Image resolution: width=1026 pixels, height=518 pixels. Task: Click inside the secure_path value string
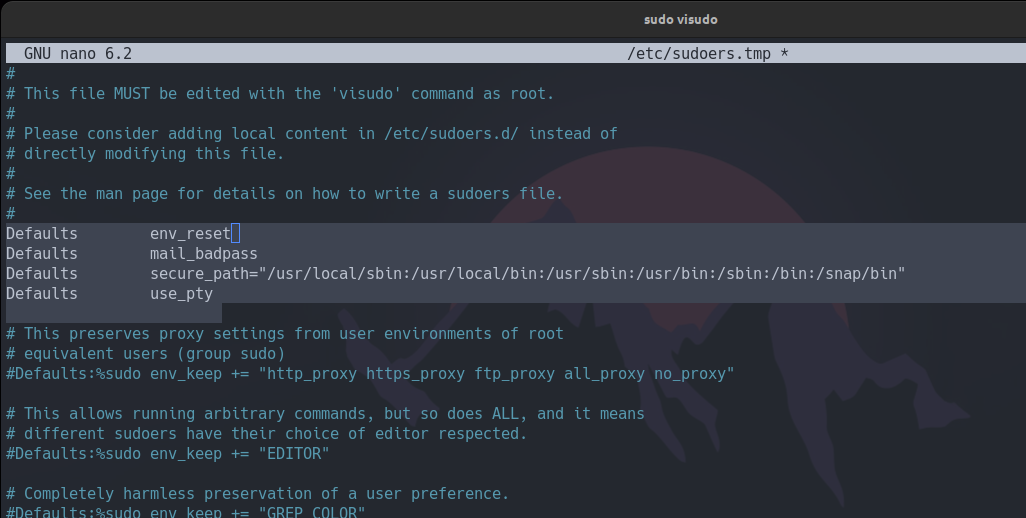pyautogui.click(x=580, y=274)
